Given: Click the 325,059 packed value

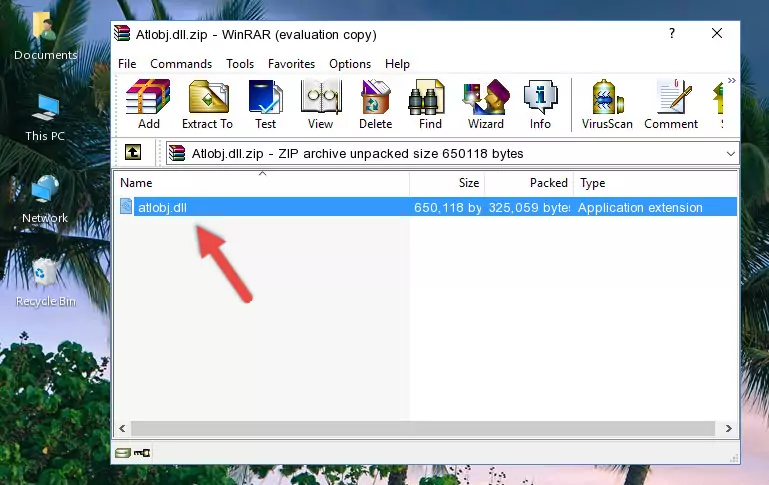Looking at the screenshot, I should pyautogui.click(x=529, y=207).
